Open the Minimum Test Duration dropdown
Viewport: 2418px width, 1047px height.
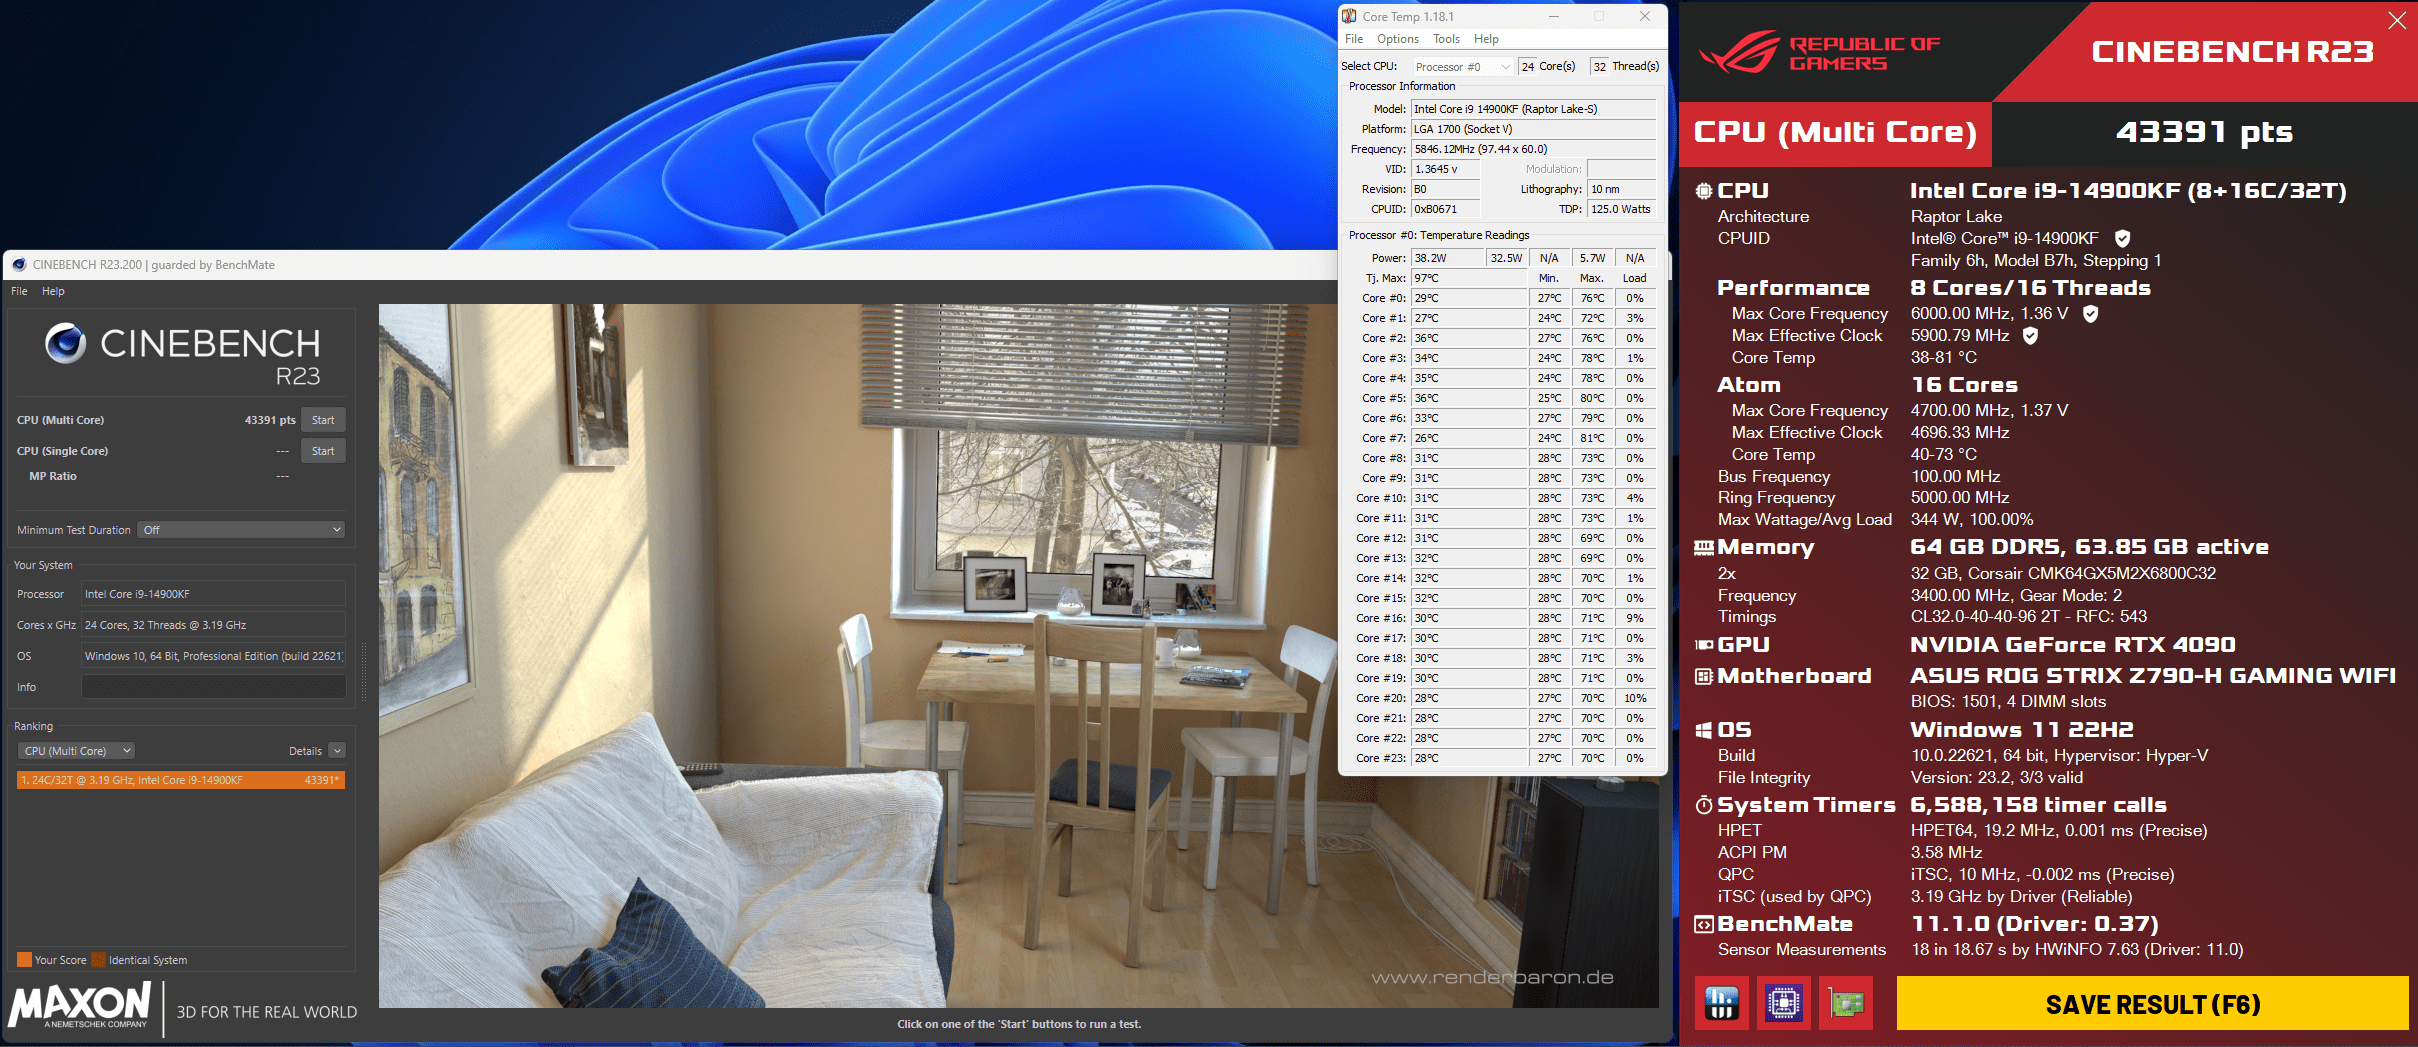241,530
